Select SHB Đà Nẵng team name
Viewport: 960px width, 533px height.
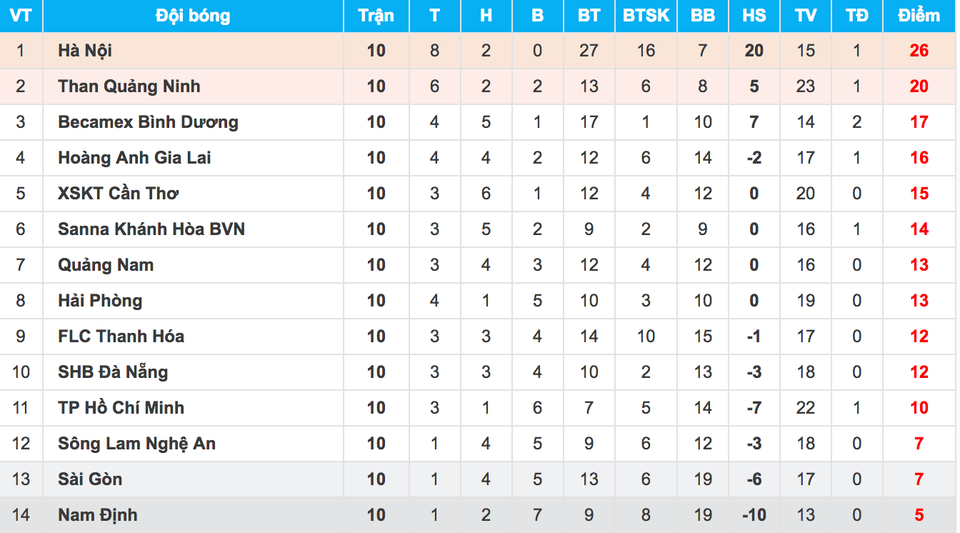tap(113, 372)
